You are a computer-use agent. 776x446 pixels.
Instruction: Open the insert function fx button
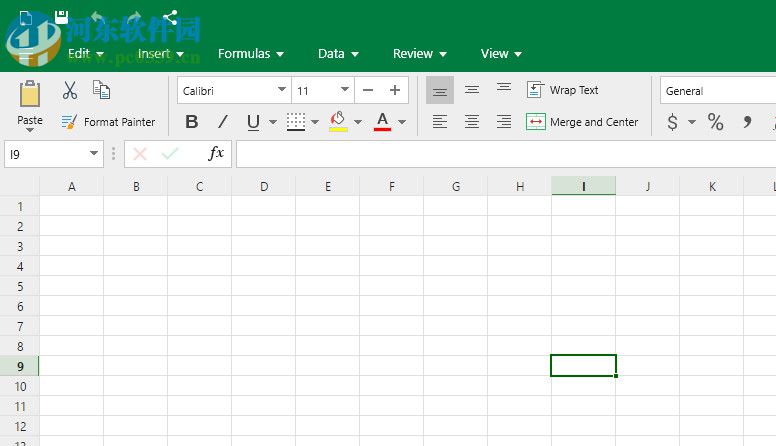[216, 153]
